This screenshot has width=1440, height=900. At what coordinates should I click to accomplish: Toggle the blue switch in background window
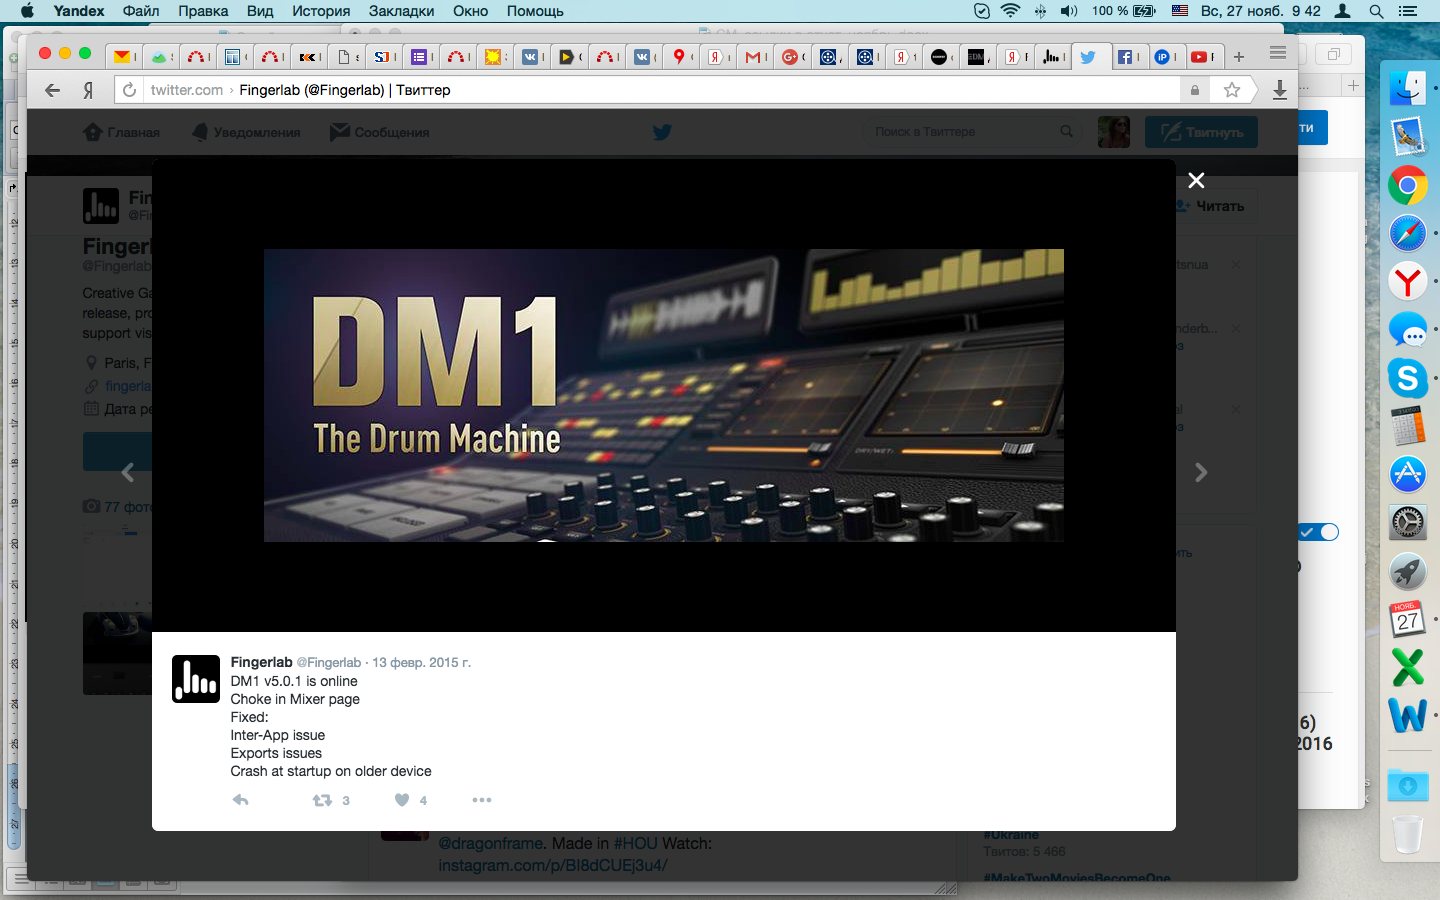coord(1319,532)
